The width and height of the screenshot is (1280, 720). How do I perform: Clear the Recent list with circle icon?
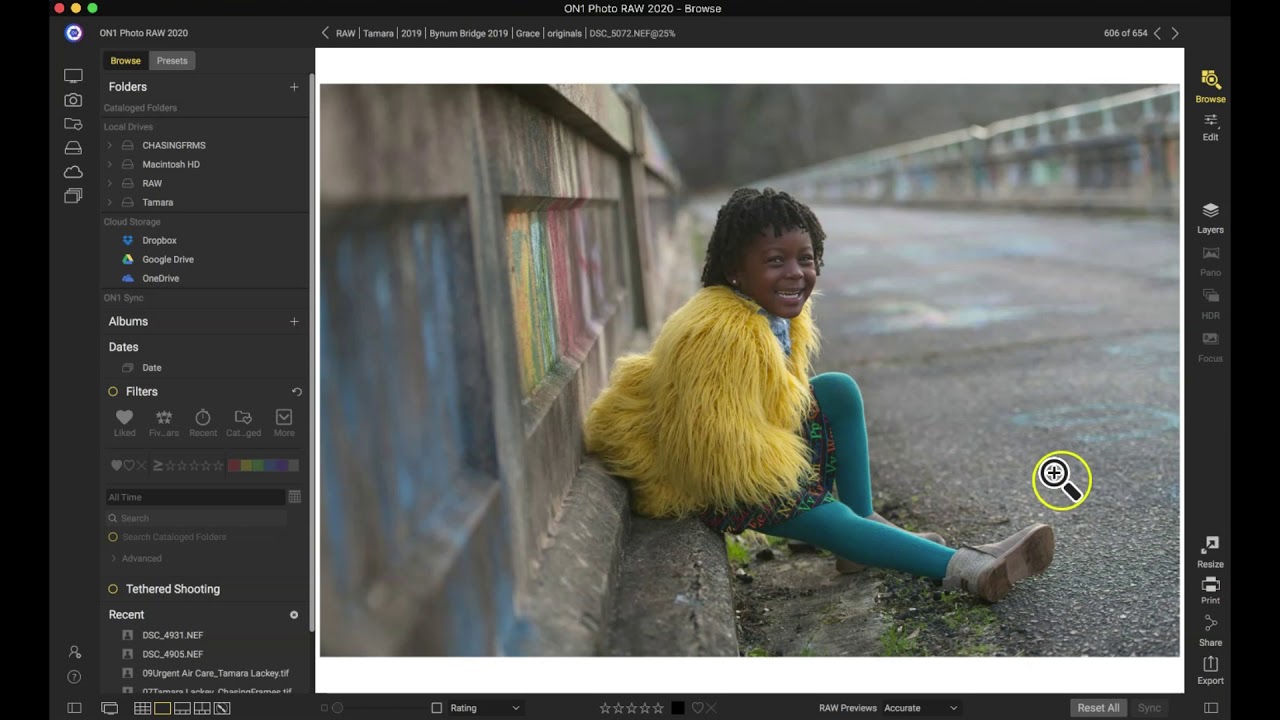point(294,615)
